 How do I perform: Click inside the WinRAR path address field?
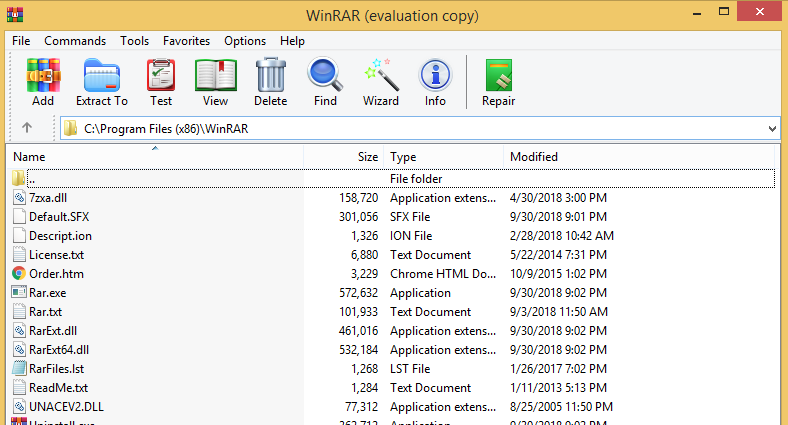[x=400, y=129]
